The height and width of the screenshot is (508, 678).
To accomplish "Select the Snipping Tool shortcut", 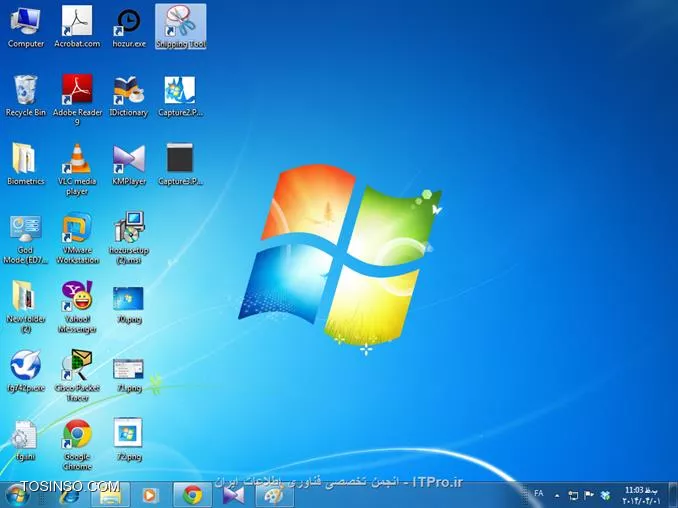I will [x=181, y=27].
